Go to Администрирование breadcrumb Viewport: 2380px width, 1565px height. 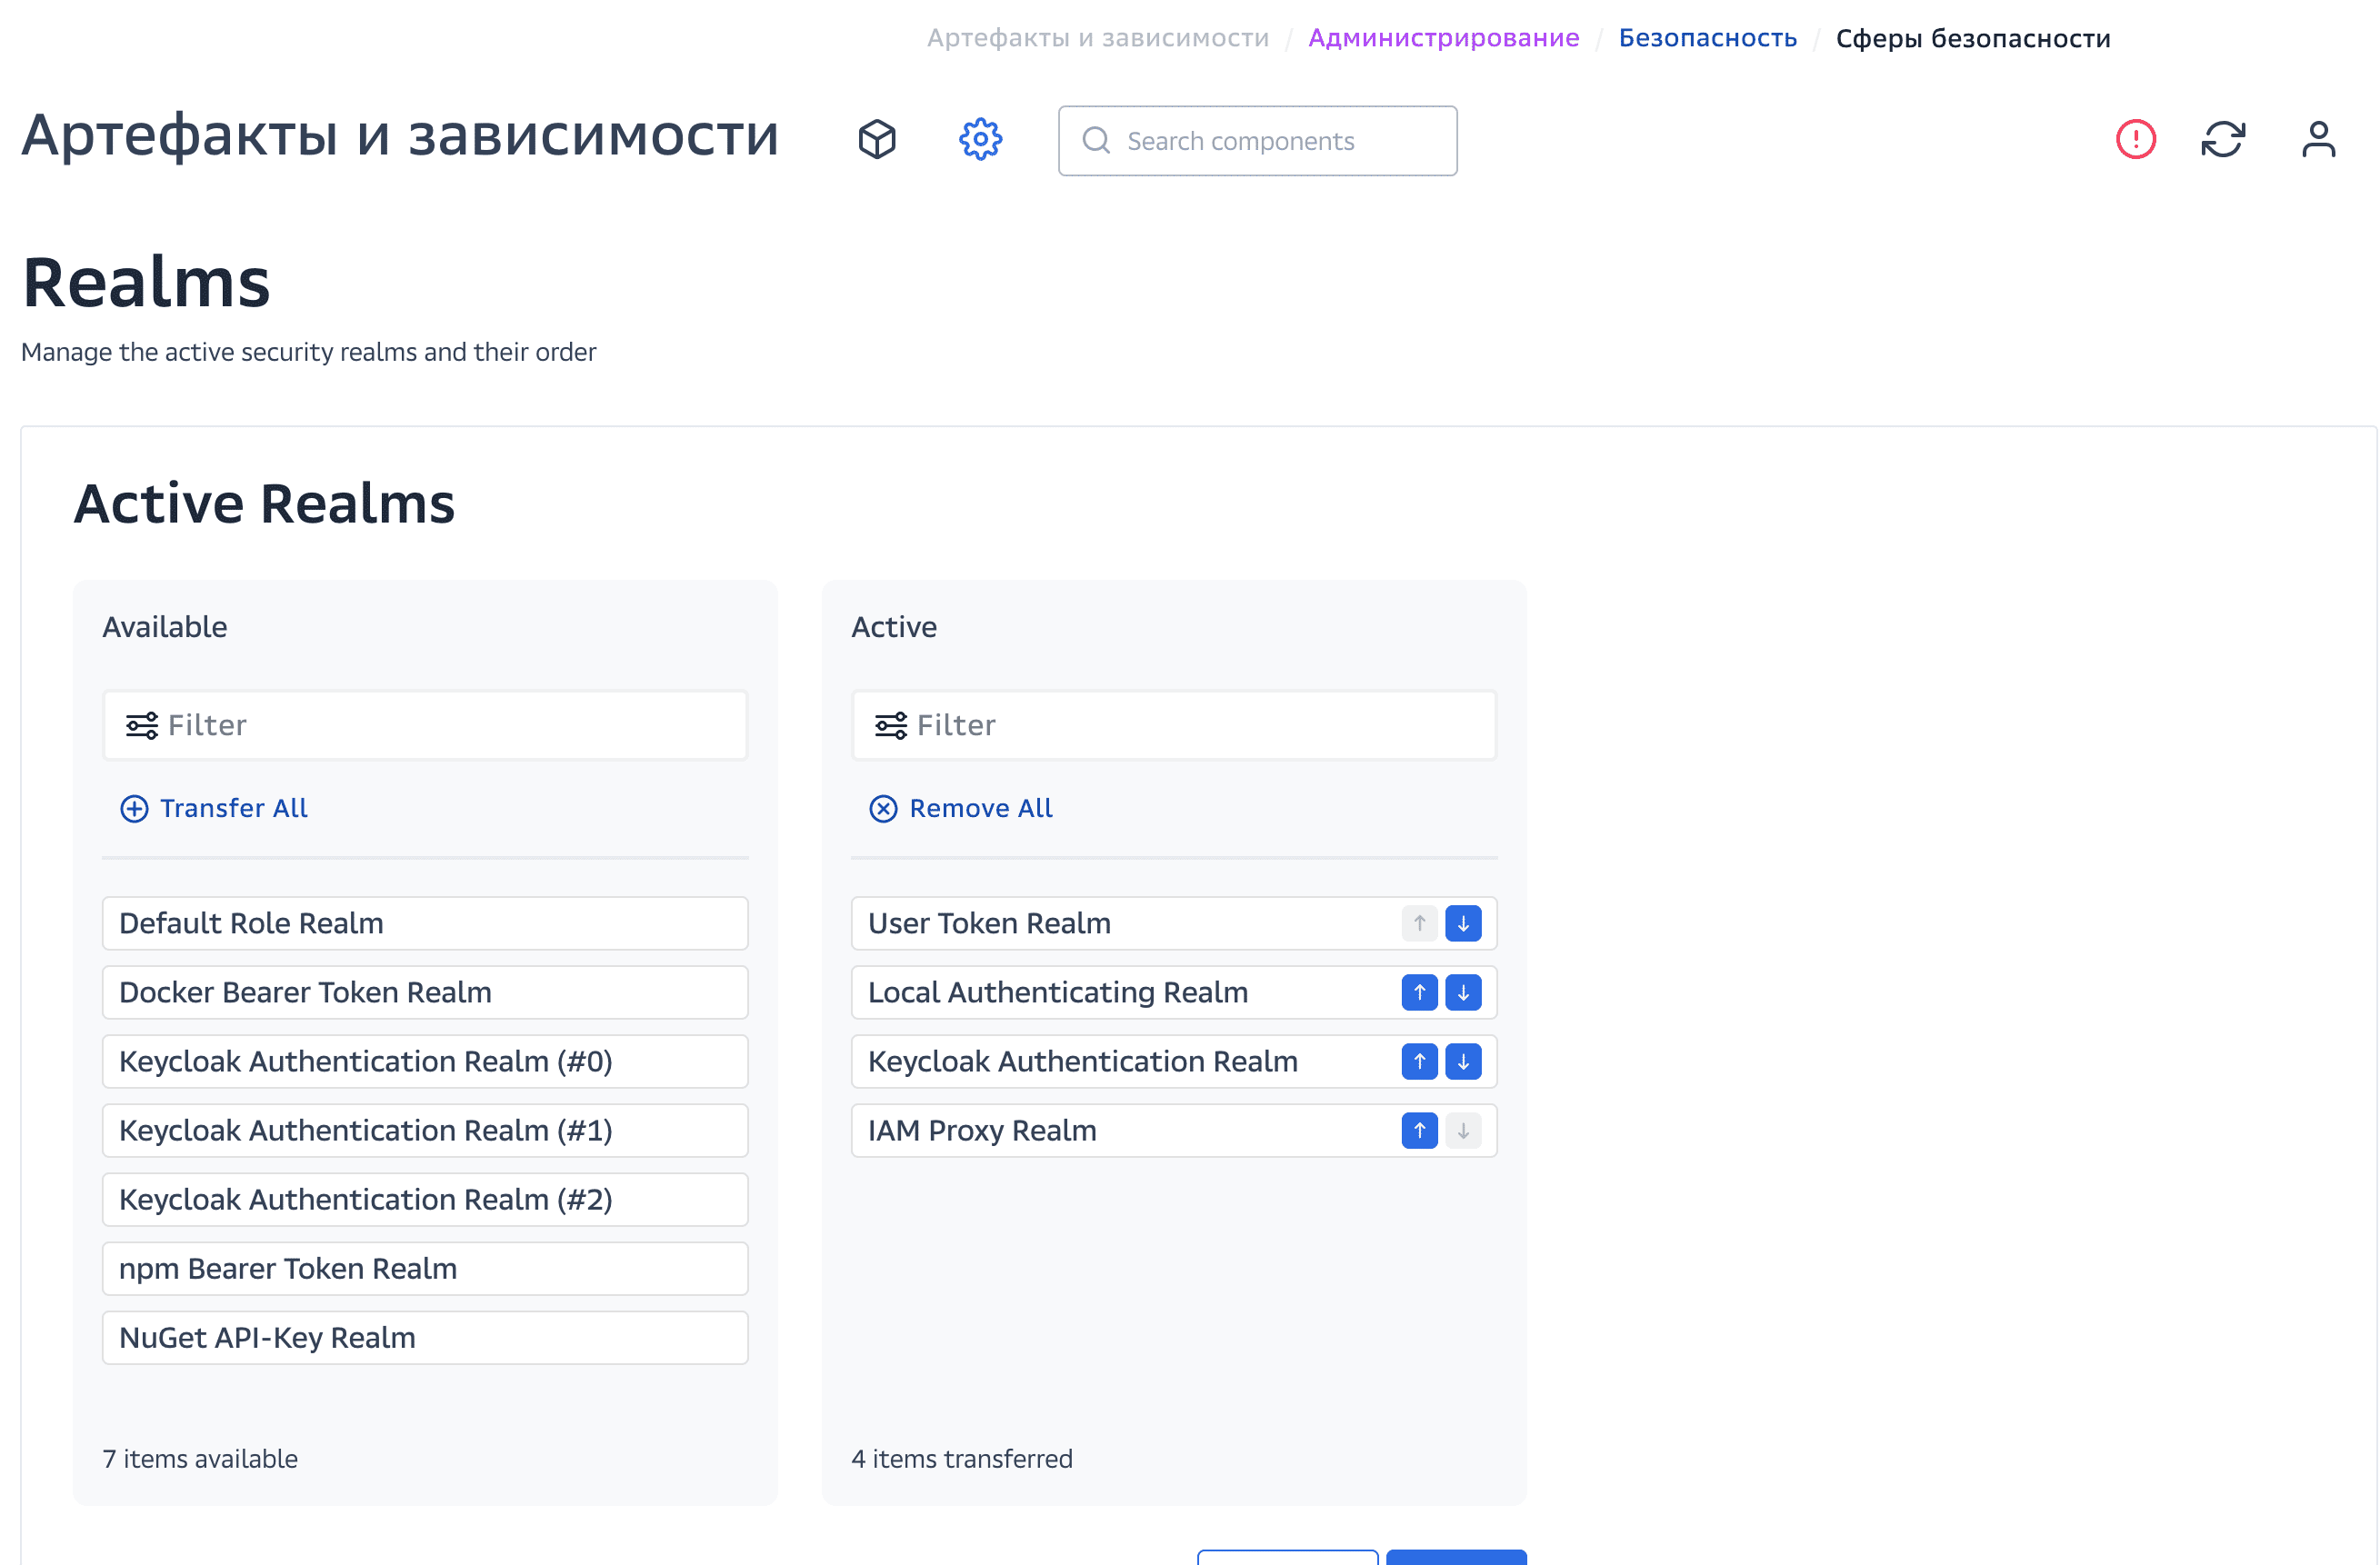click(x=1443, y=38)
